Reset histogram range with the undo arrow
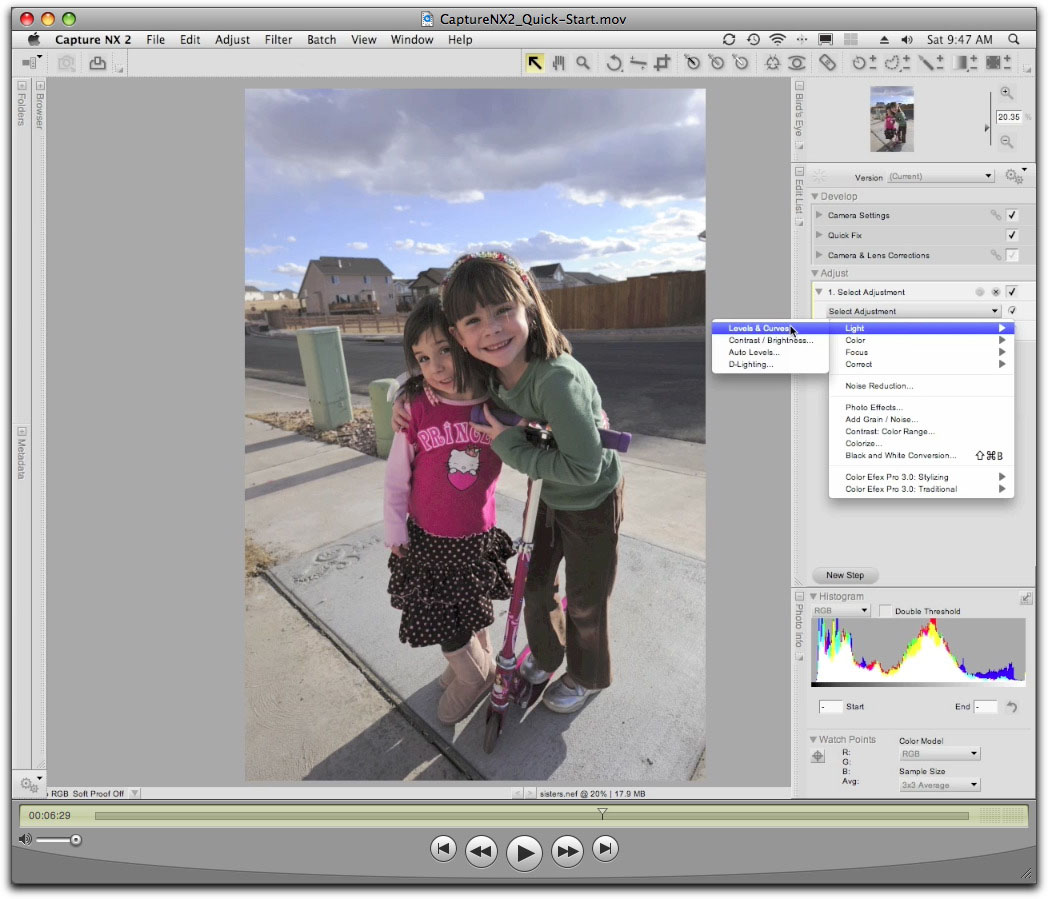The width and height of the screenshot is (1048, 899). pyautogui.click(x=1012, y=707)
